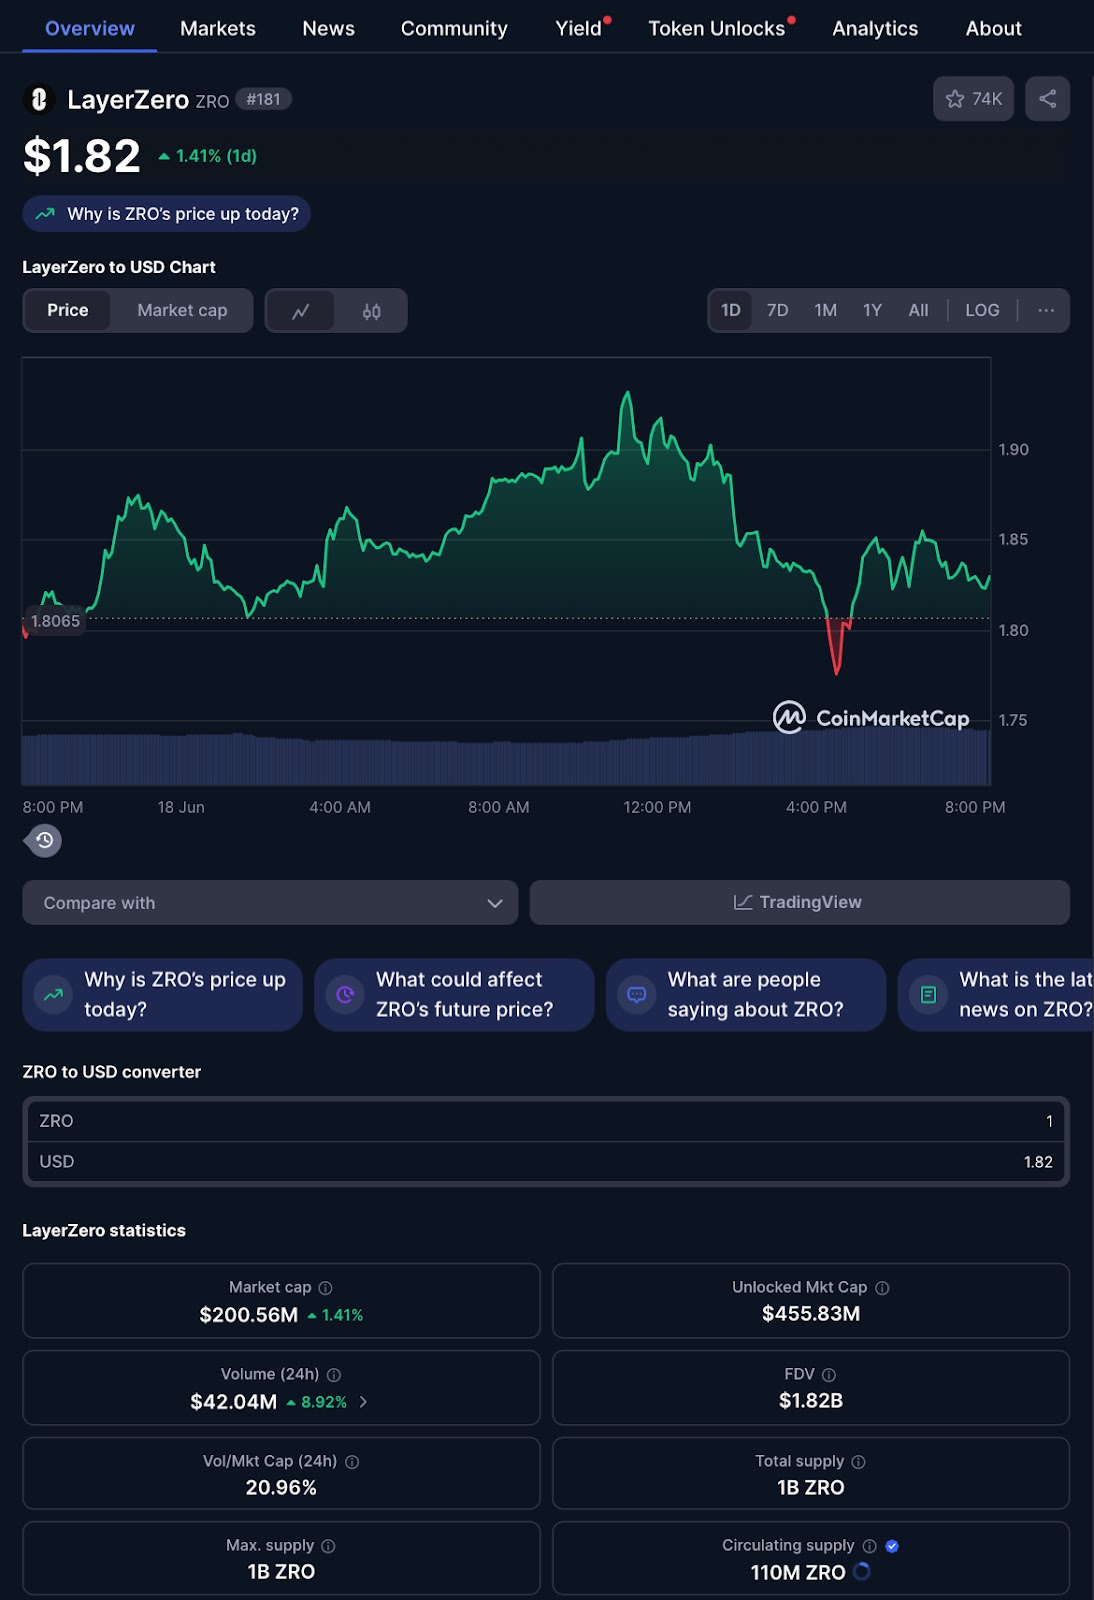Expand the Compare with dropdown

[x=270, y=903]
